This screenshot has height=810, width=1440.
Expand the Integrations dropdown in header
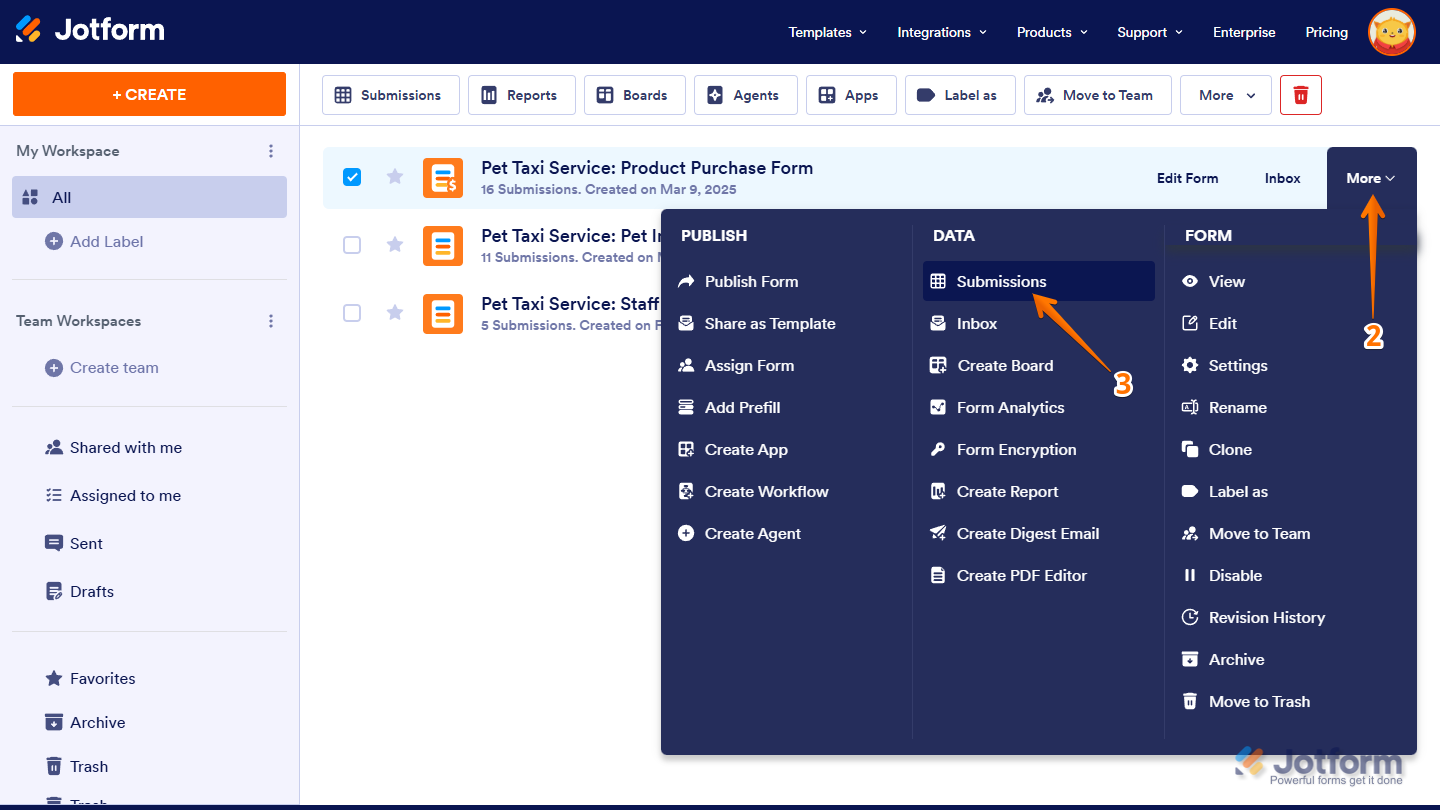pos(942,32)
